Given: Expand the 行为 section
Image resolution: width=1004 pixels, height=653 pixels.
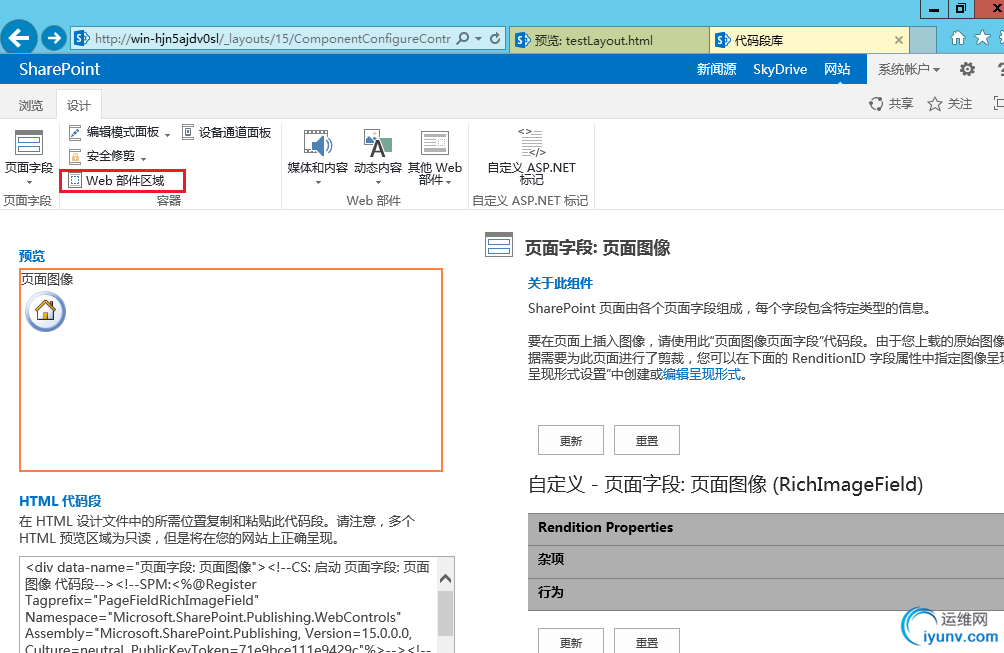Looking at the screenshot, I should pos(766,592).
